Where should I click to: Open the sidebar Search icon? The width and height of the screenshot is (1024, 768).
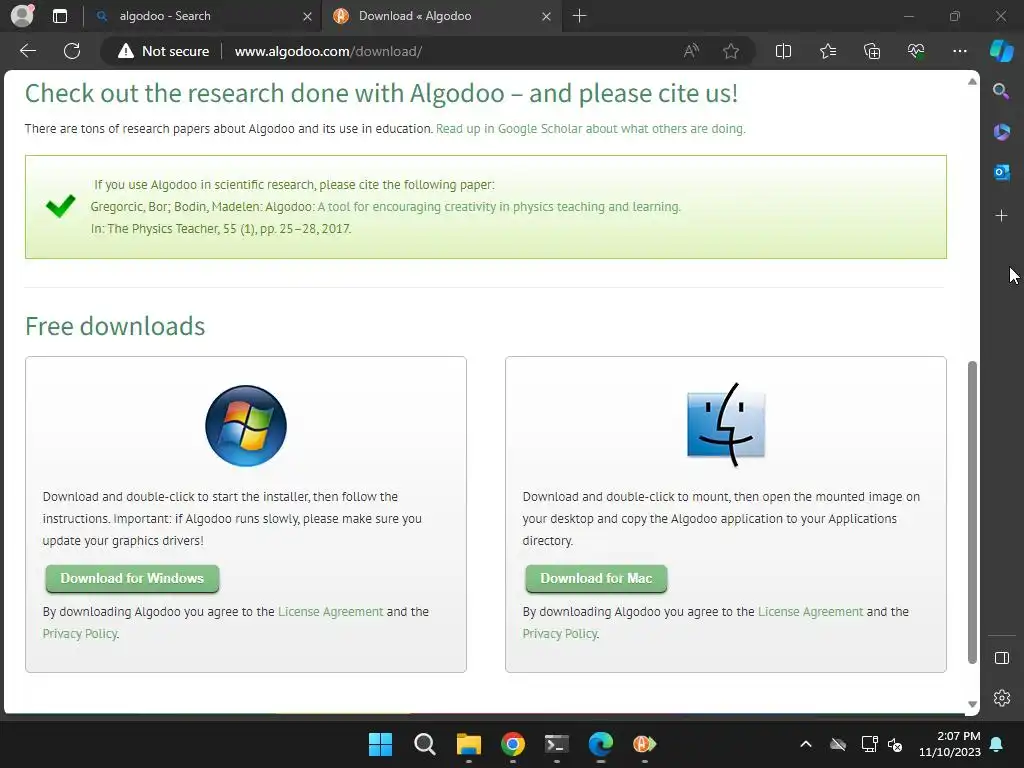tap(1001, 91)
